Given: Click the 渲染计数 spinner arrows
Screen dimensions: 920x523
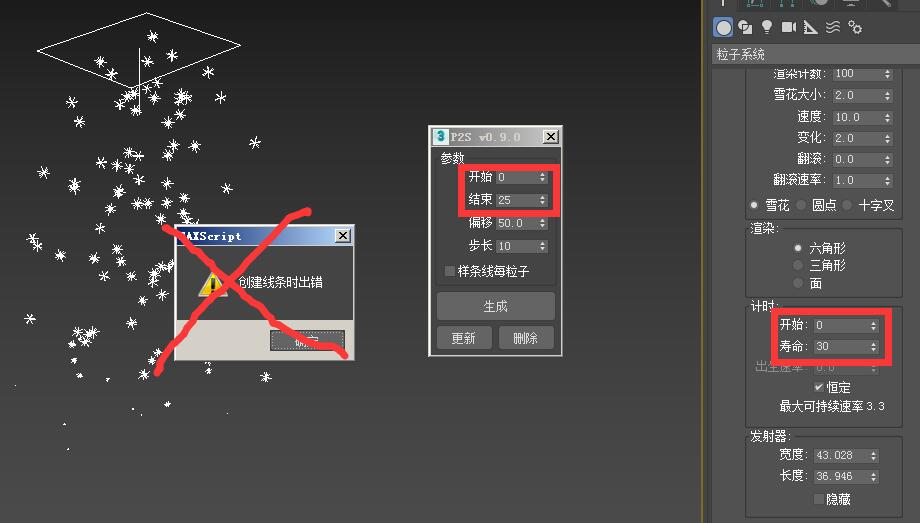Looking at the screenshot, I should (887, 74).
